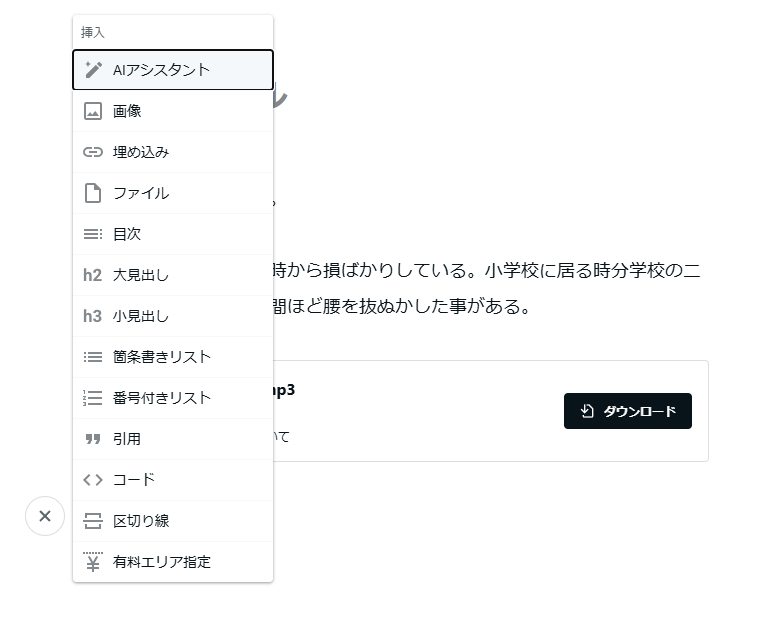Click the embed link icon

pos(93,152)
